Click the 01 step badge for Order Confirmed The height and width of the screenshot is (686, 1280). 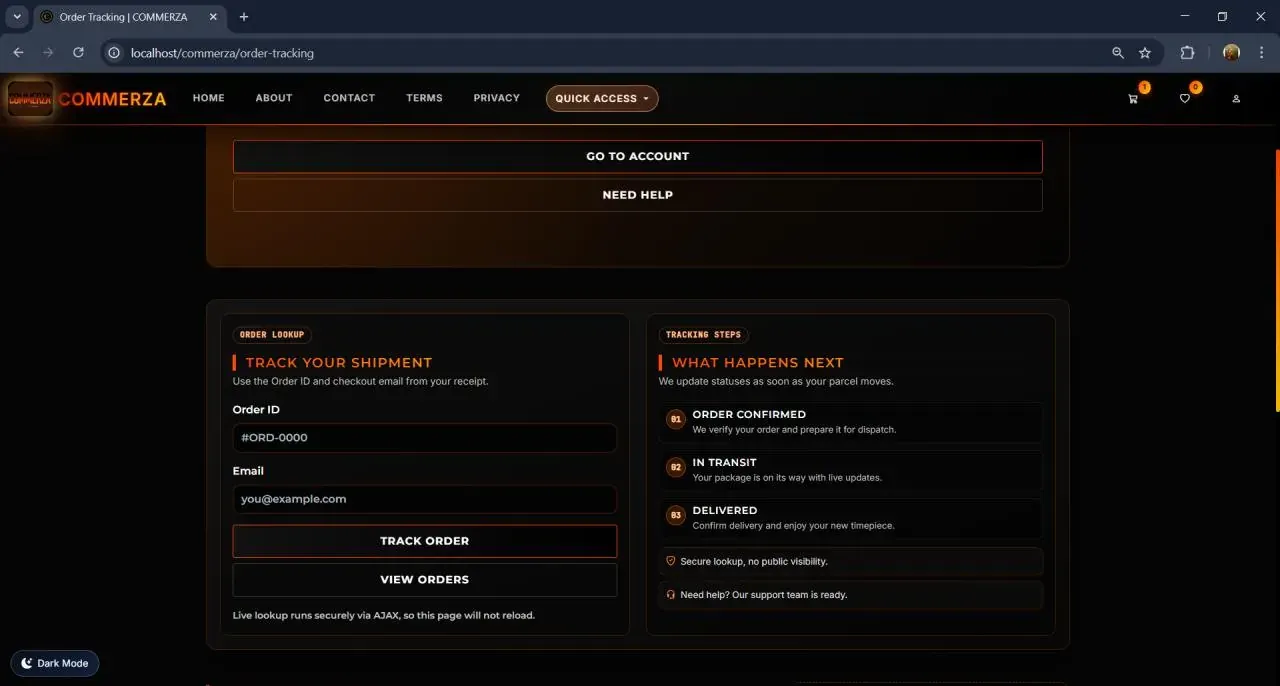[x=676, y=420]
